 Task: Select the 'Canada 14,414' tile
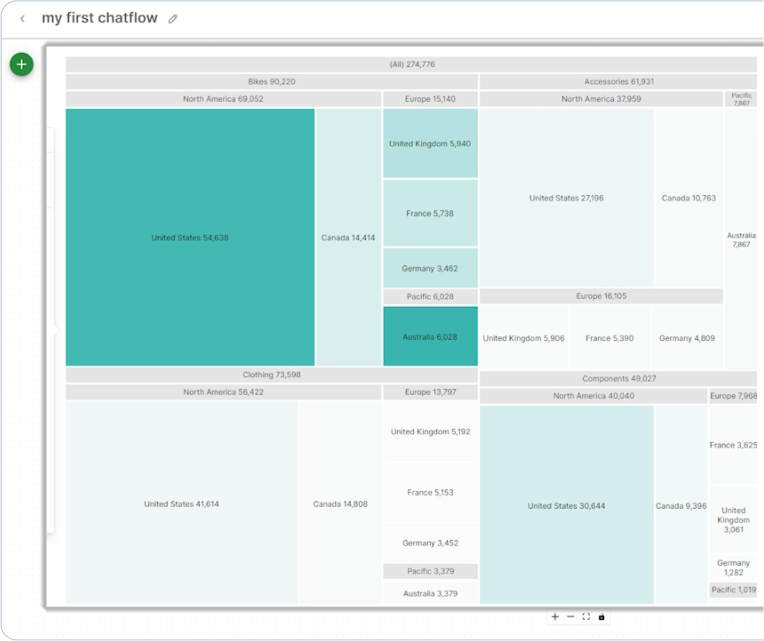coord(348,237)
